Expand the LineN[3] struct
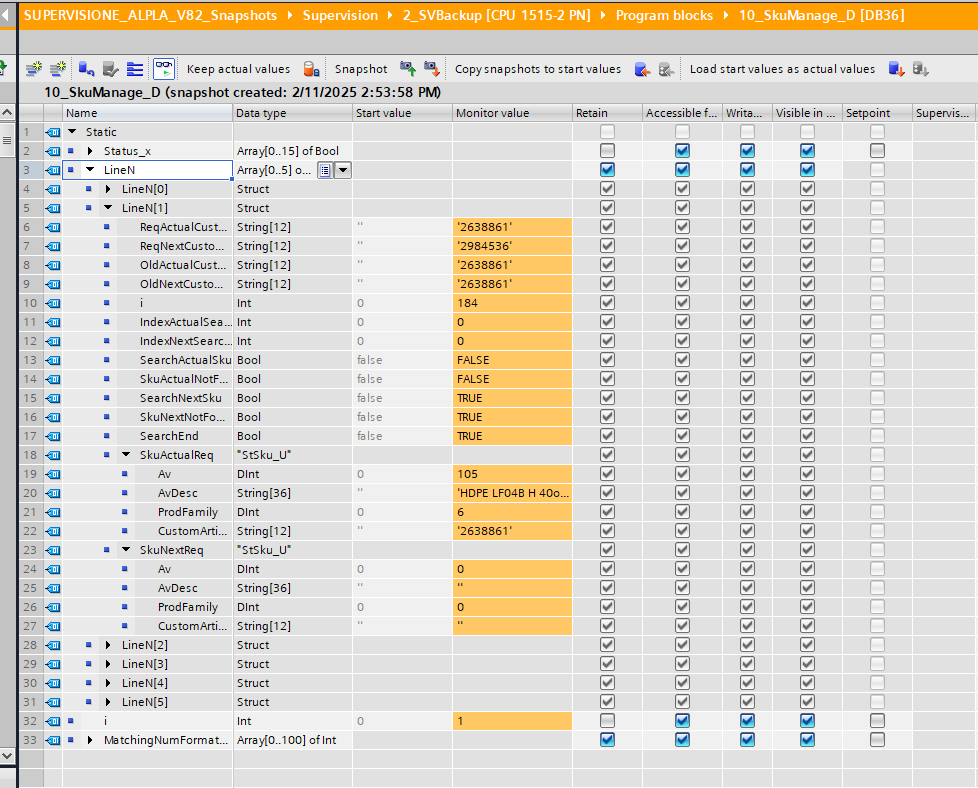This screenshot has width=978, height=788. point(109,664)
